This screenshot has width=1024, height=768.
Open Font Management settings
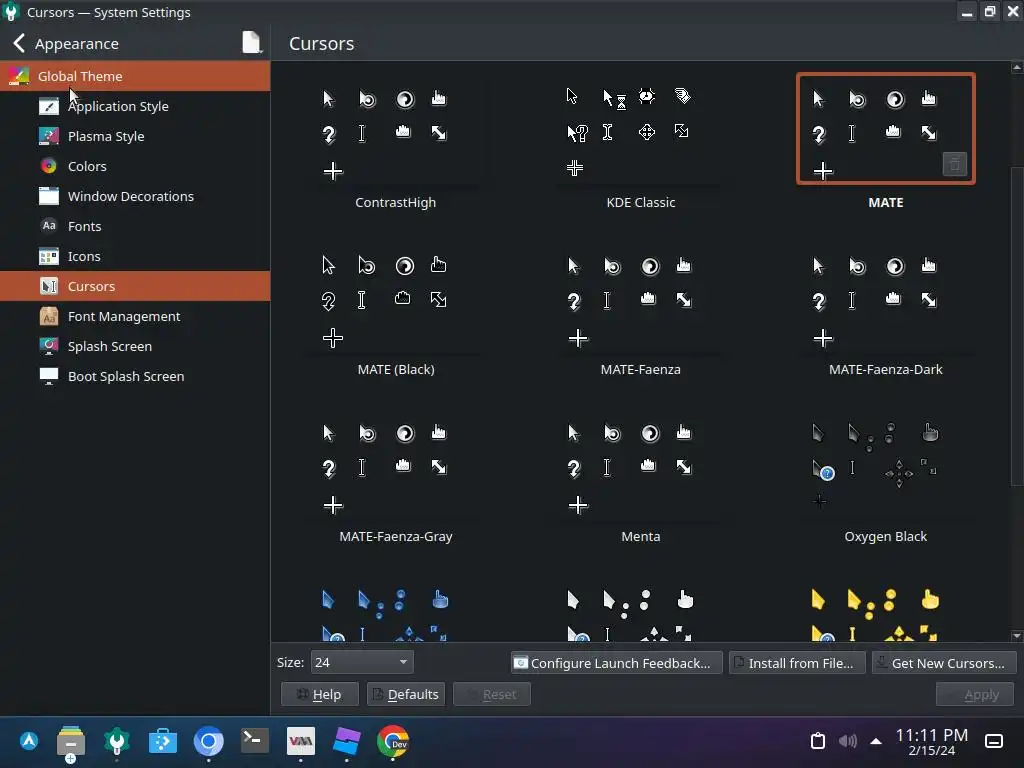(x=135, y=316)
